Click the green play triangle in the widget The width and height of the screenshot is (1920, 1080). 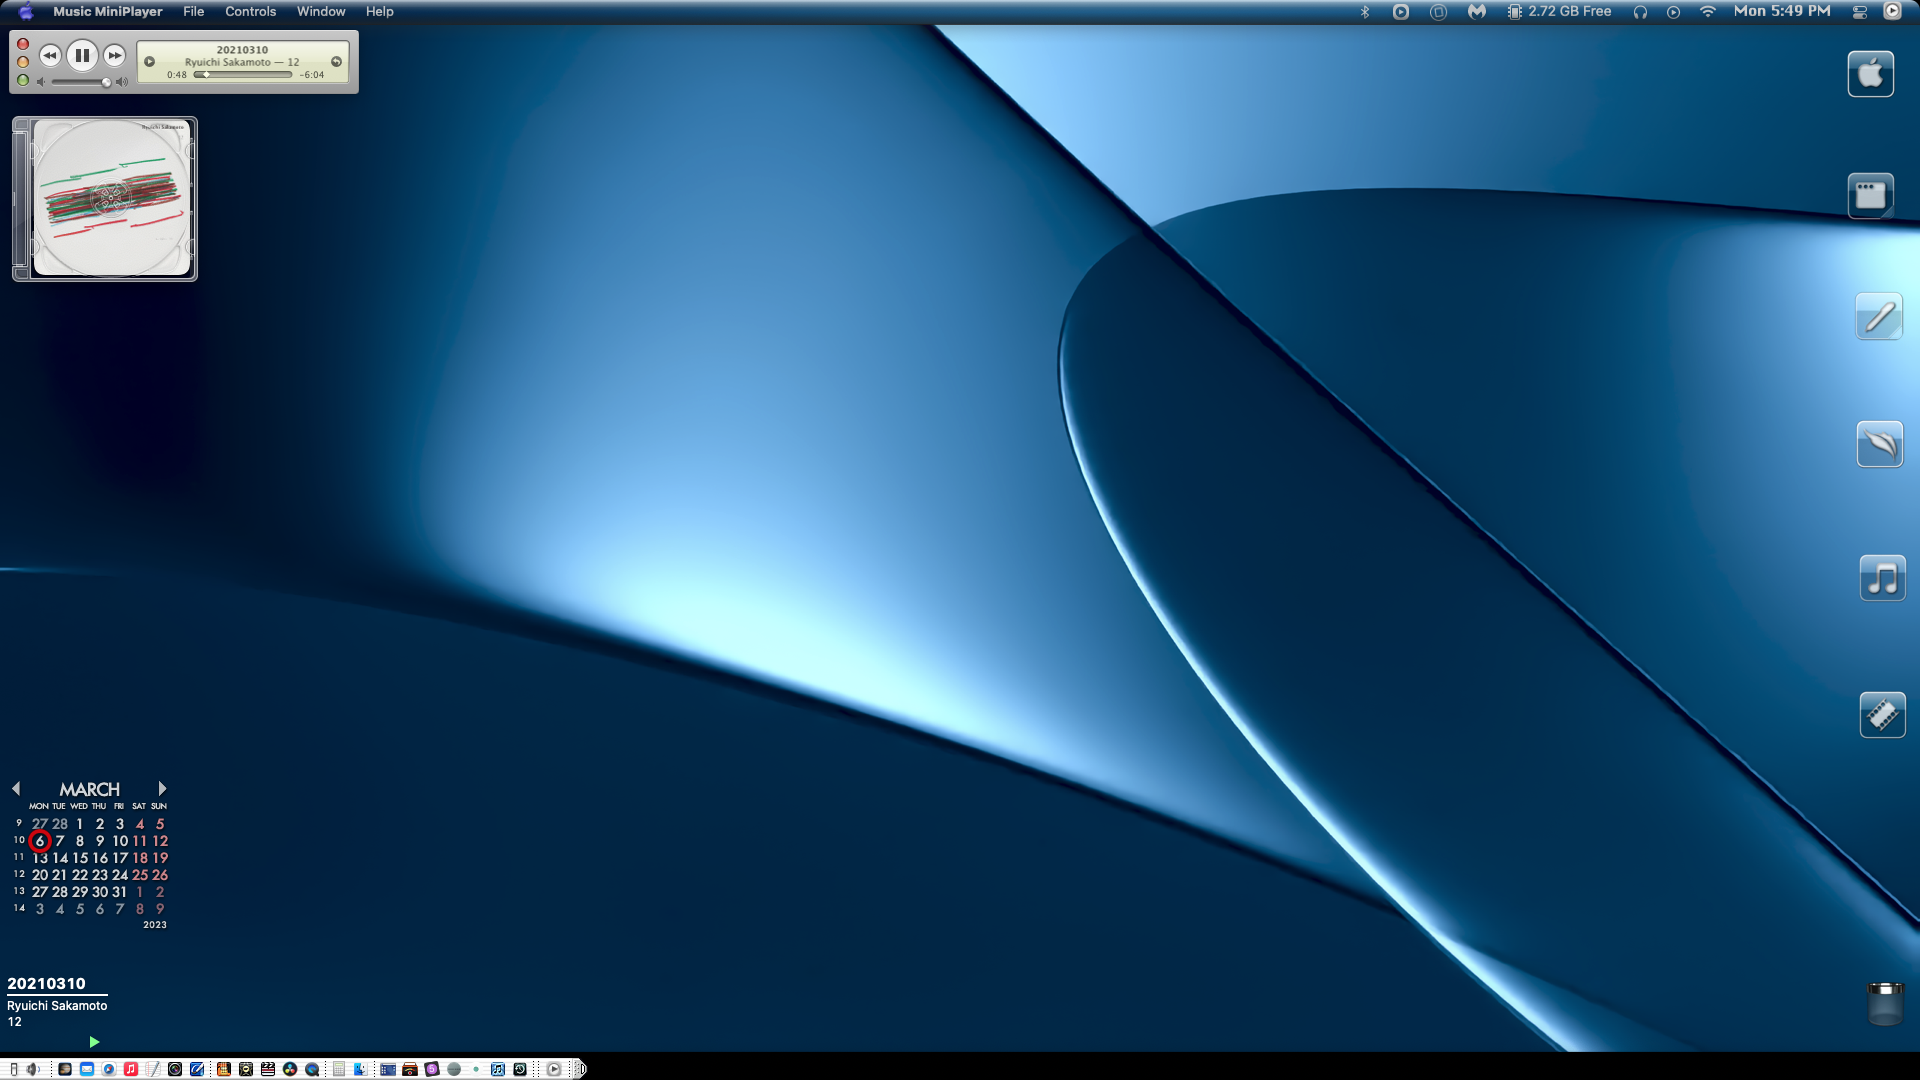94,1042
